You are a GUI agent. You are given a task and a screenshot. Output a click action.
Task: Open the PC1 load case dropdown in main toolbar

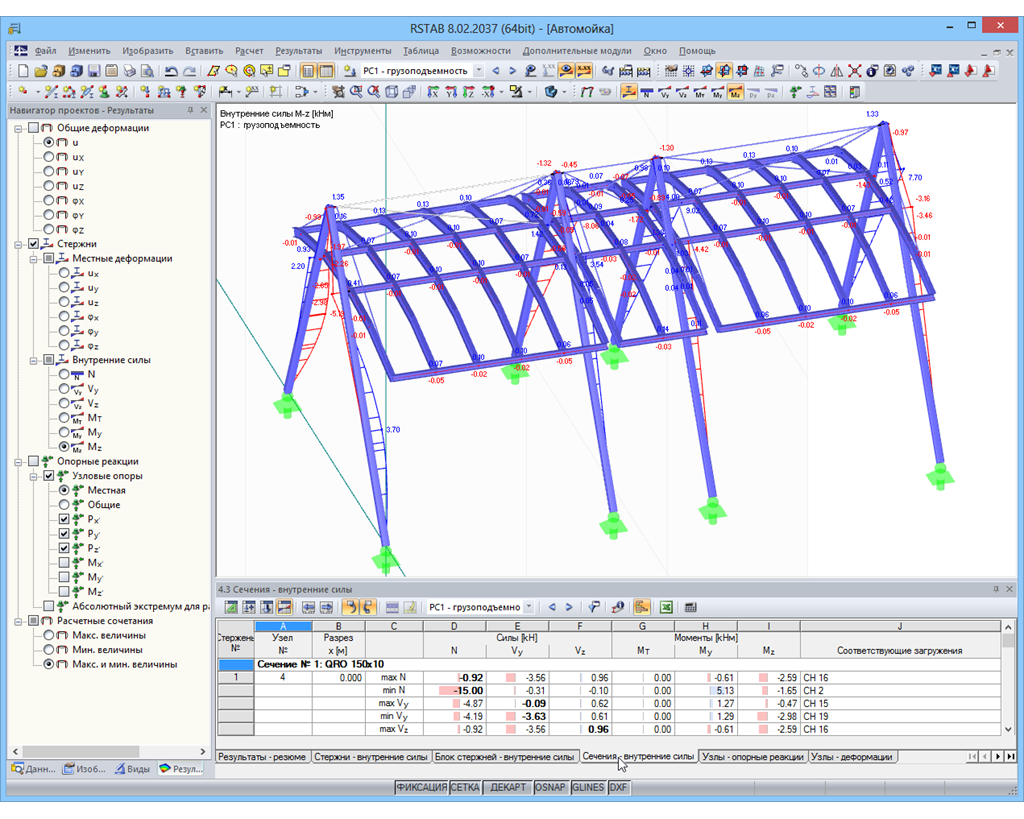[x=479, y=71]
